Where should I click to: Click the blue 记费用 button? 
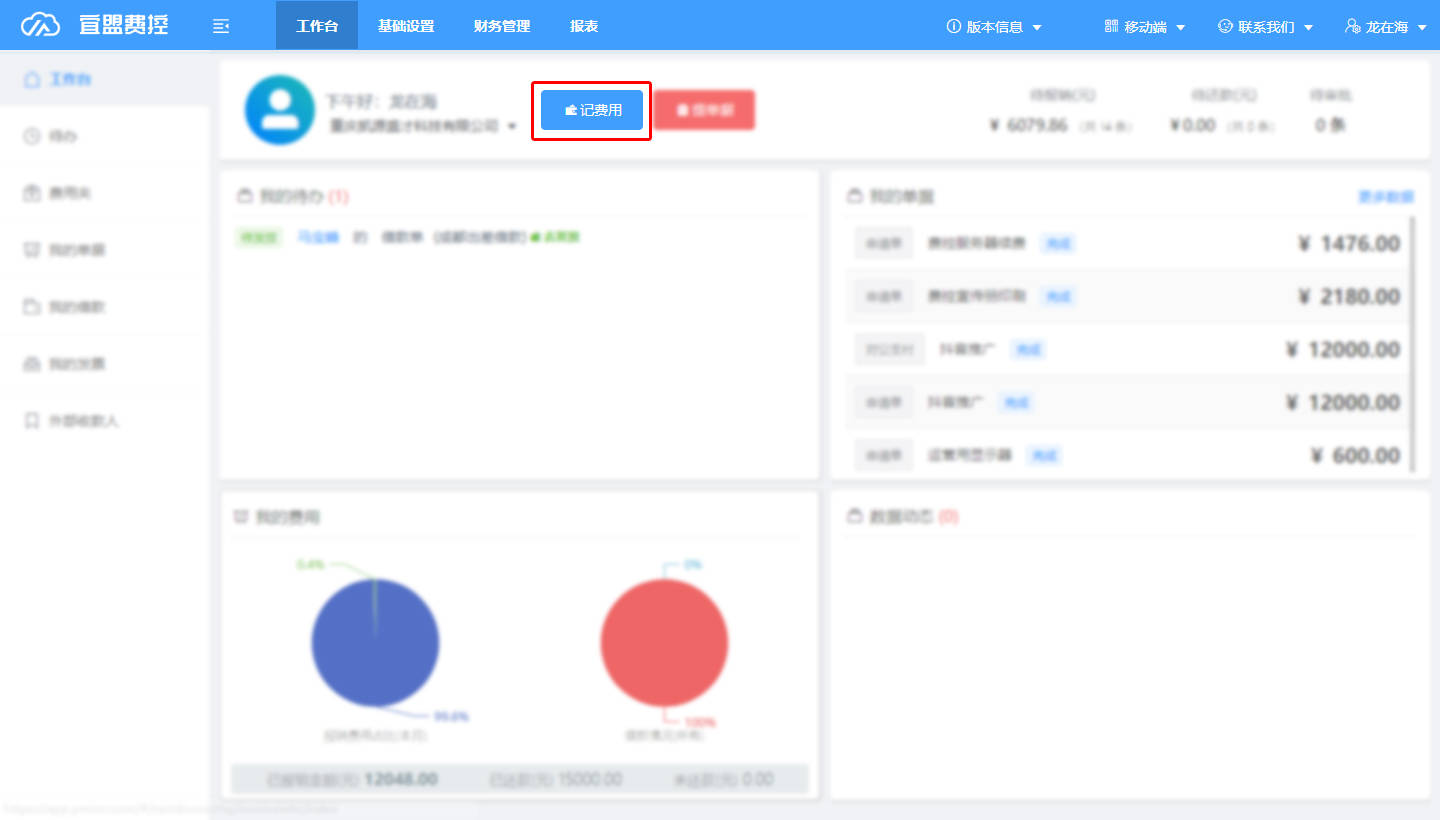pos(592,110)
